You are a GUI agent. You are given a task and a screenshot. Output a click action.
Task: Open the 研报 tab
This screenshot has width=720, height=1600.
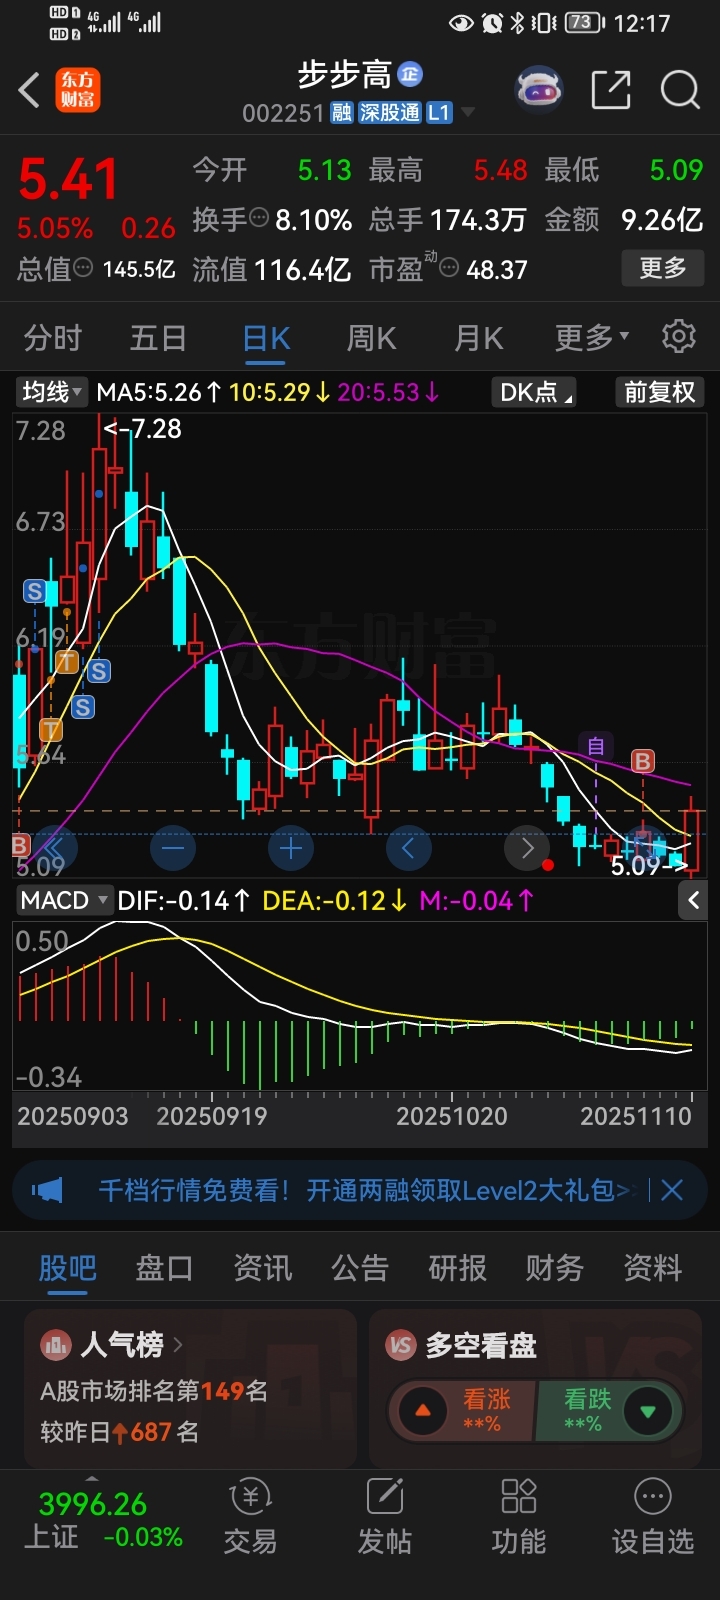click(457, 1268)
